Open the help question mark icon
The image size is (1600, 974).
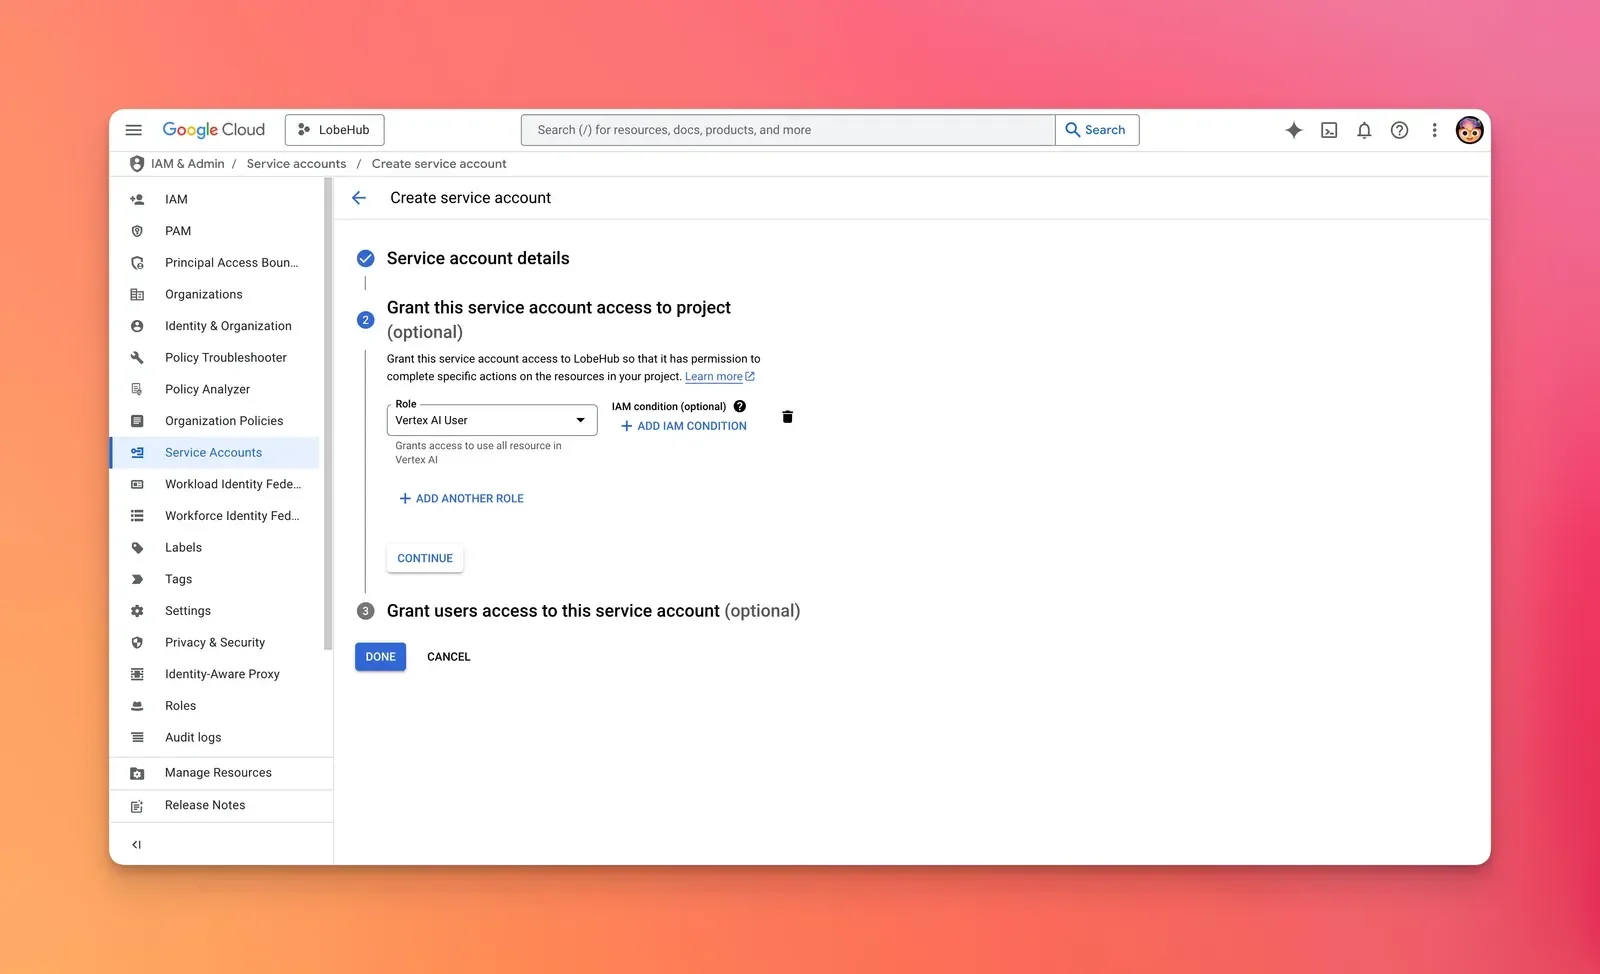pos(1399,130)
